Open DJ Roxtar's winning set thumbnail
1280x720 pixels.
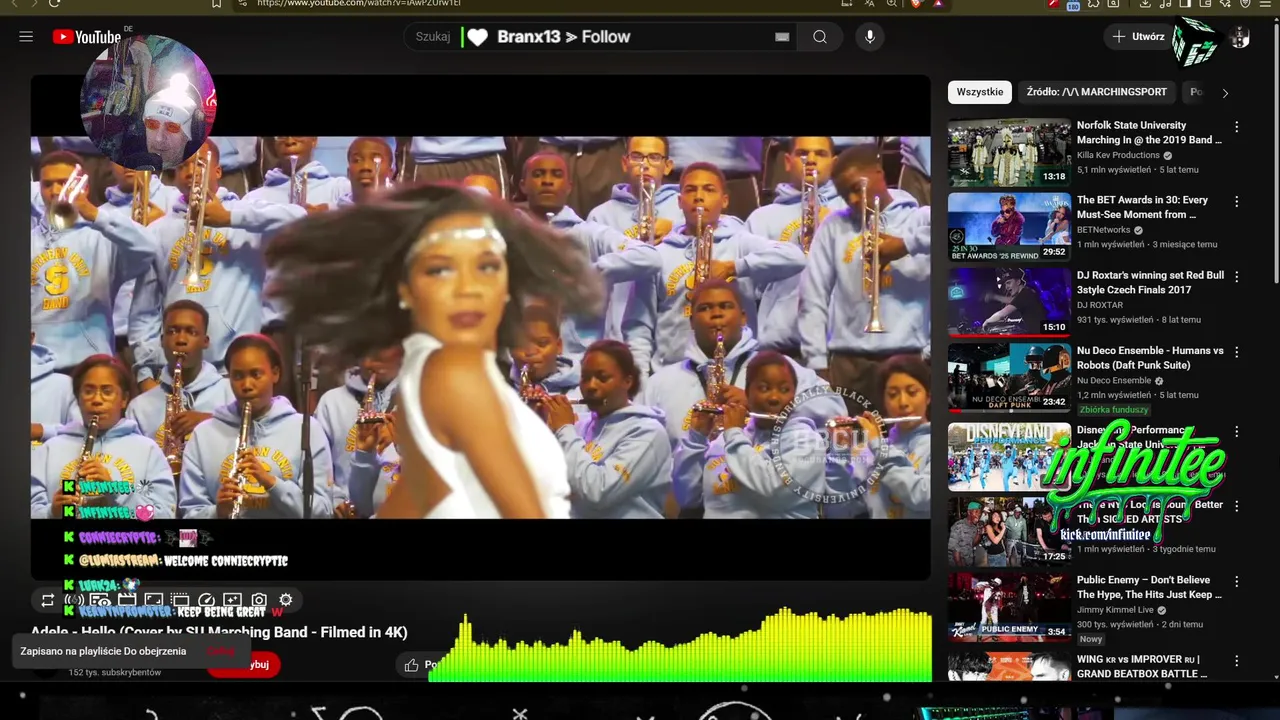tap(1009, 302)
